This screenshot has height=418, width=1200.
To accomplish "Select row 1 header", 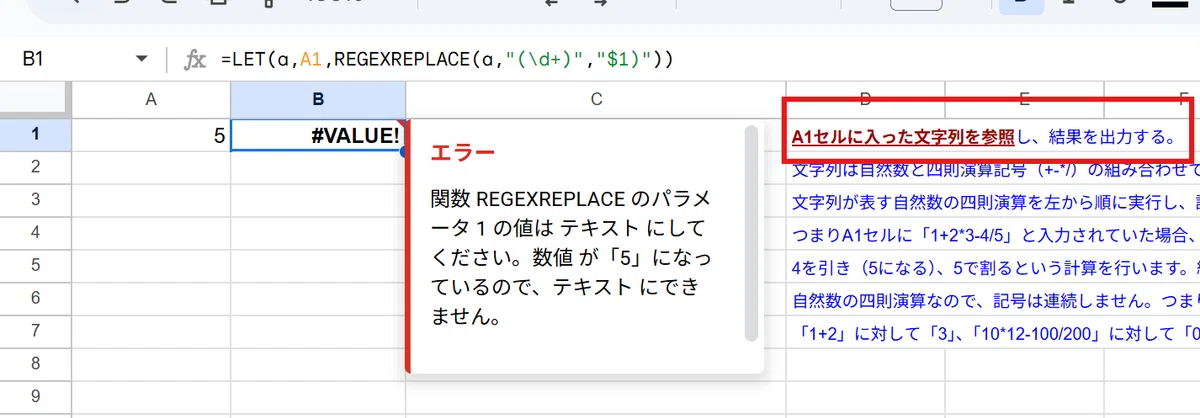I will click(x=36, y=134).
